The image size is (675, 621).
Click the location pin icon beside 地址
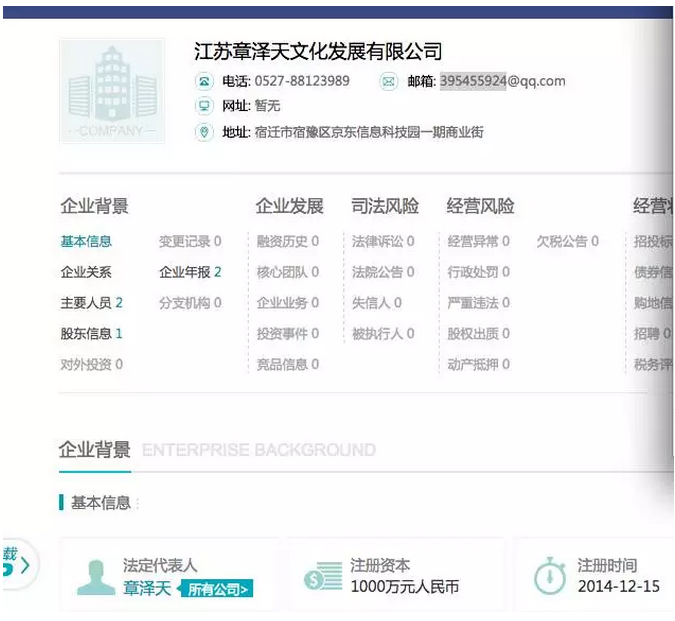pos(204,132)
